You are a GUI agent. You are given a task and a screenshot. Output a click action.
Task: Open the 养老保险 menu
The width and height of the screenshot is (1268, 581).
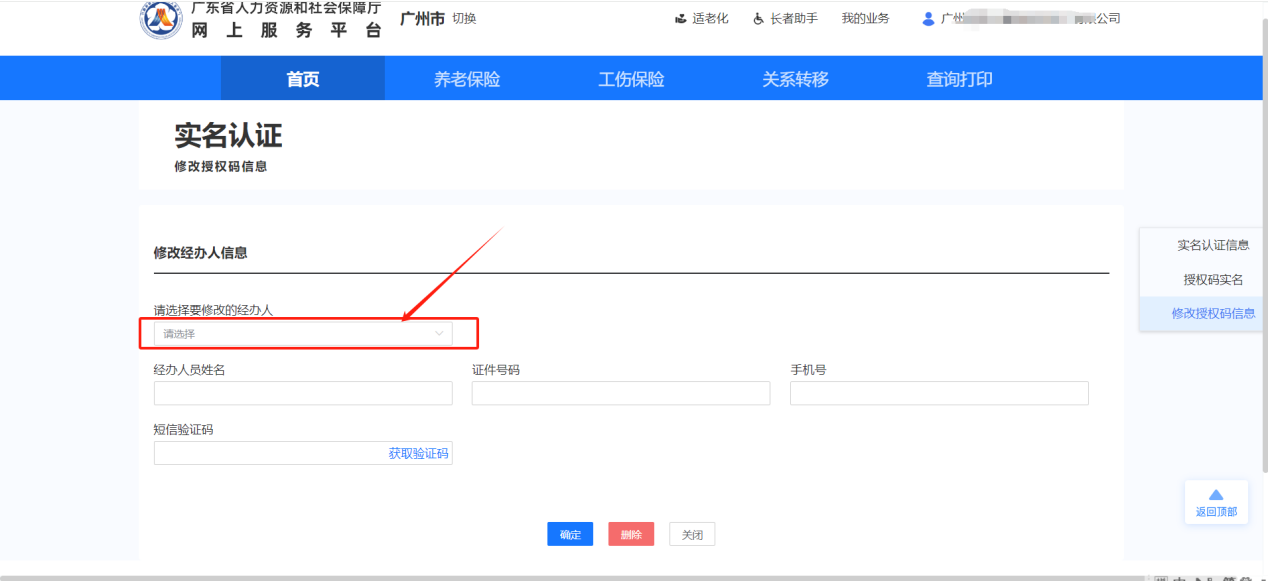(x=466, y=79)
